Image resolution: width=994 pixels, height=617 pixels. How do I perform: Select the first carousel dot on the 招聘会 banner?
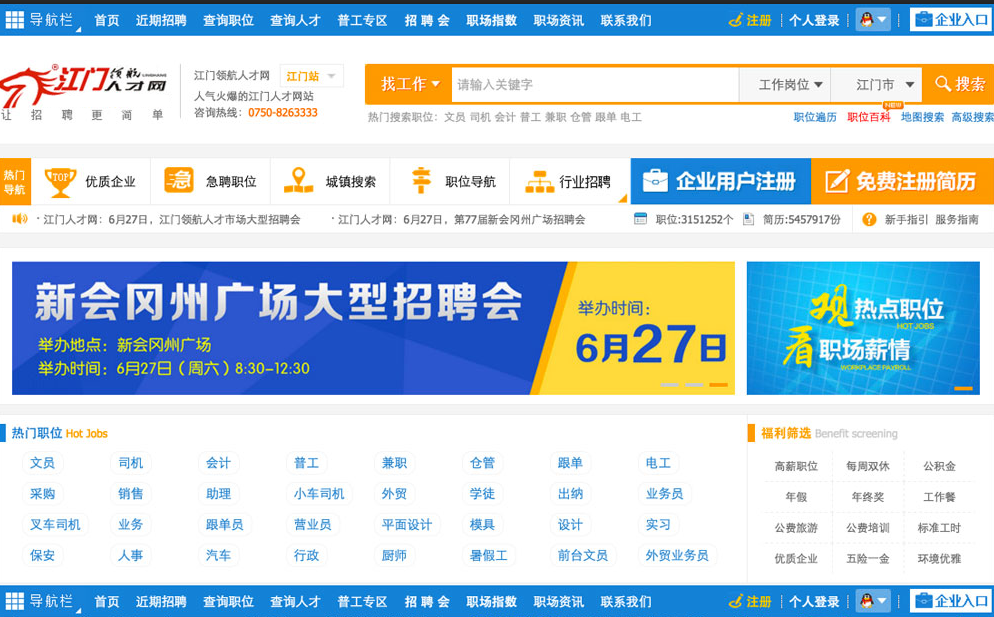[x=668, y=385]
